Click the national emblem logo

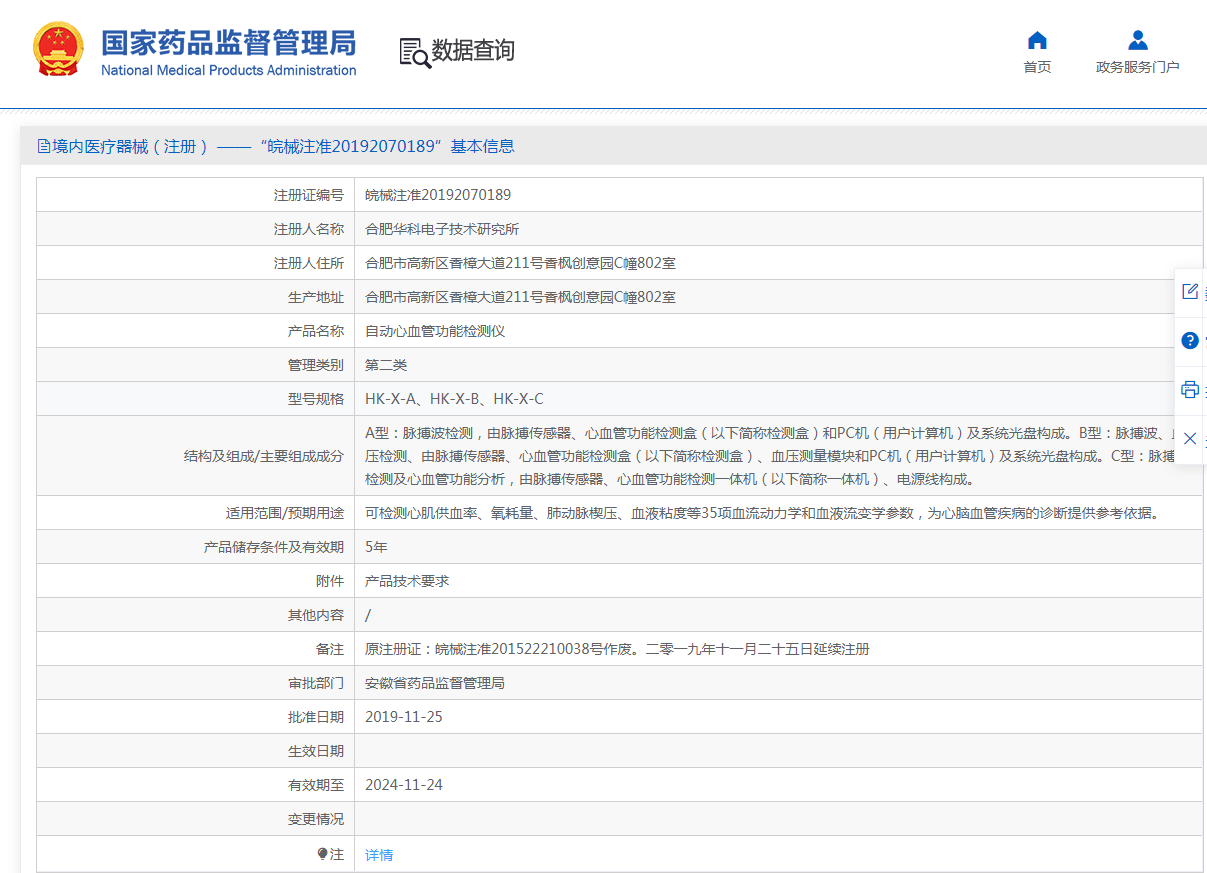(59, 49)
